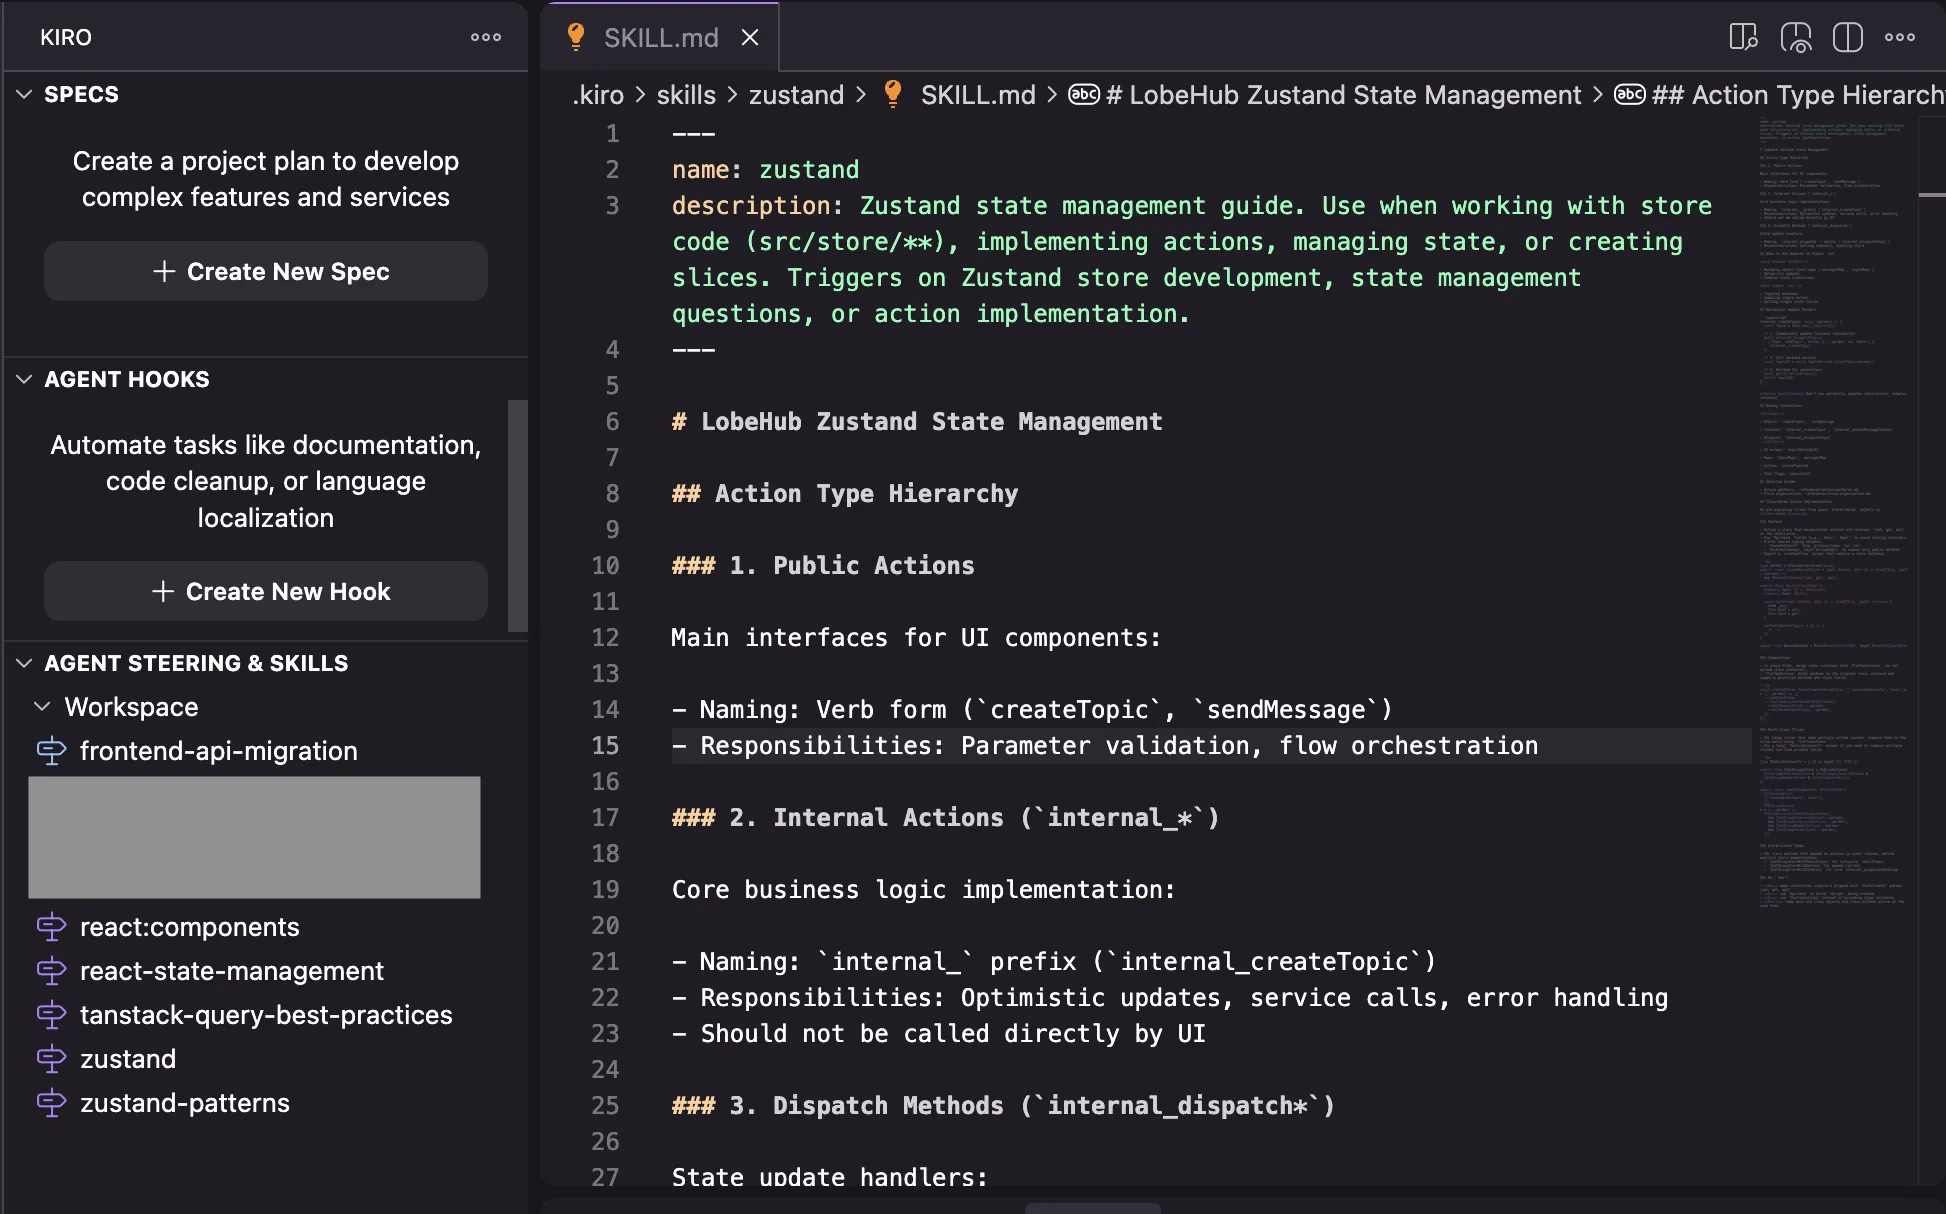Click 'Responsibilities: Optimistic updates' line
This screenshot has height=1214, width=1946.
(1170, 997)
